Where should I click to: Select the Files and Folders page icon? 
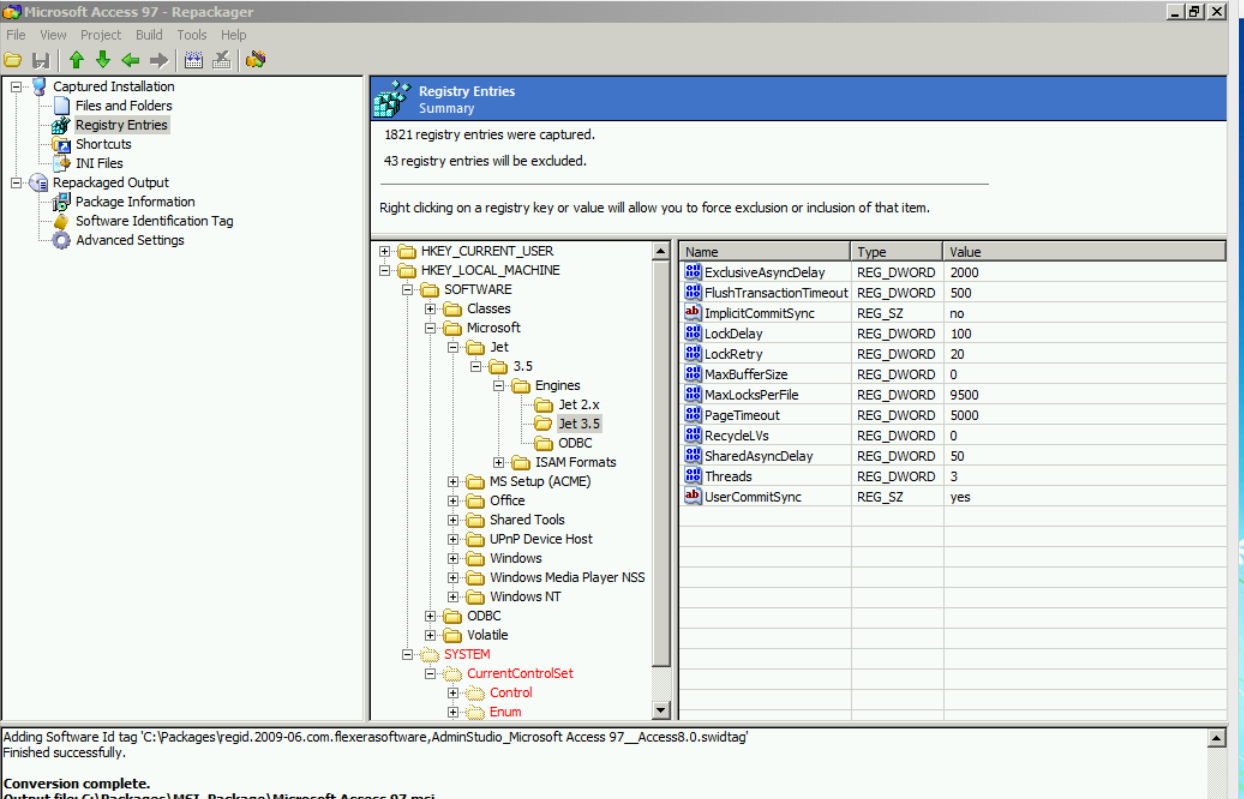(x=61, y=106)
